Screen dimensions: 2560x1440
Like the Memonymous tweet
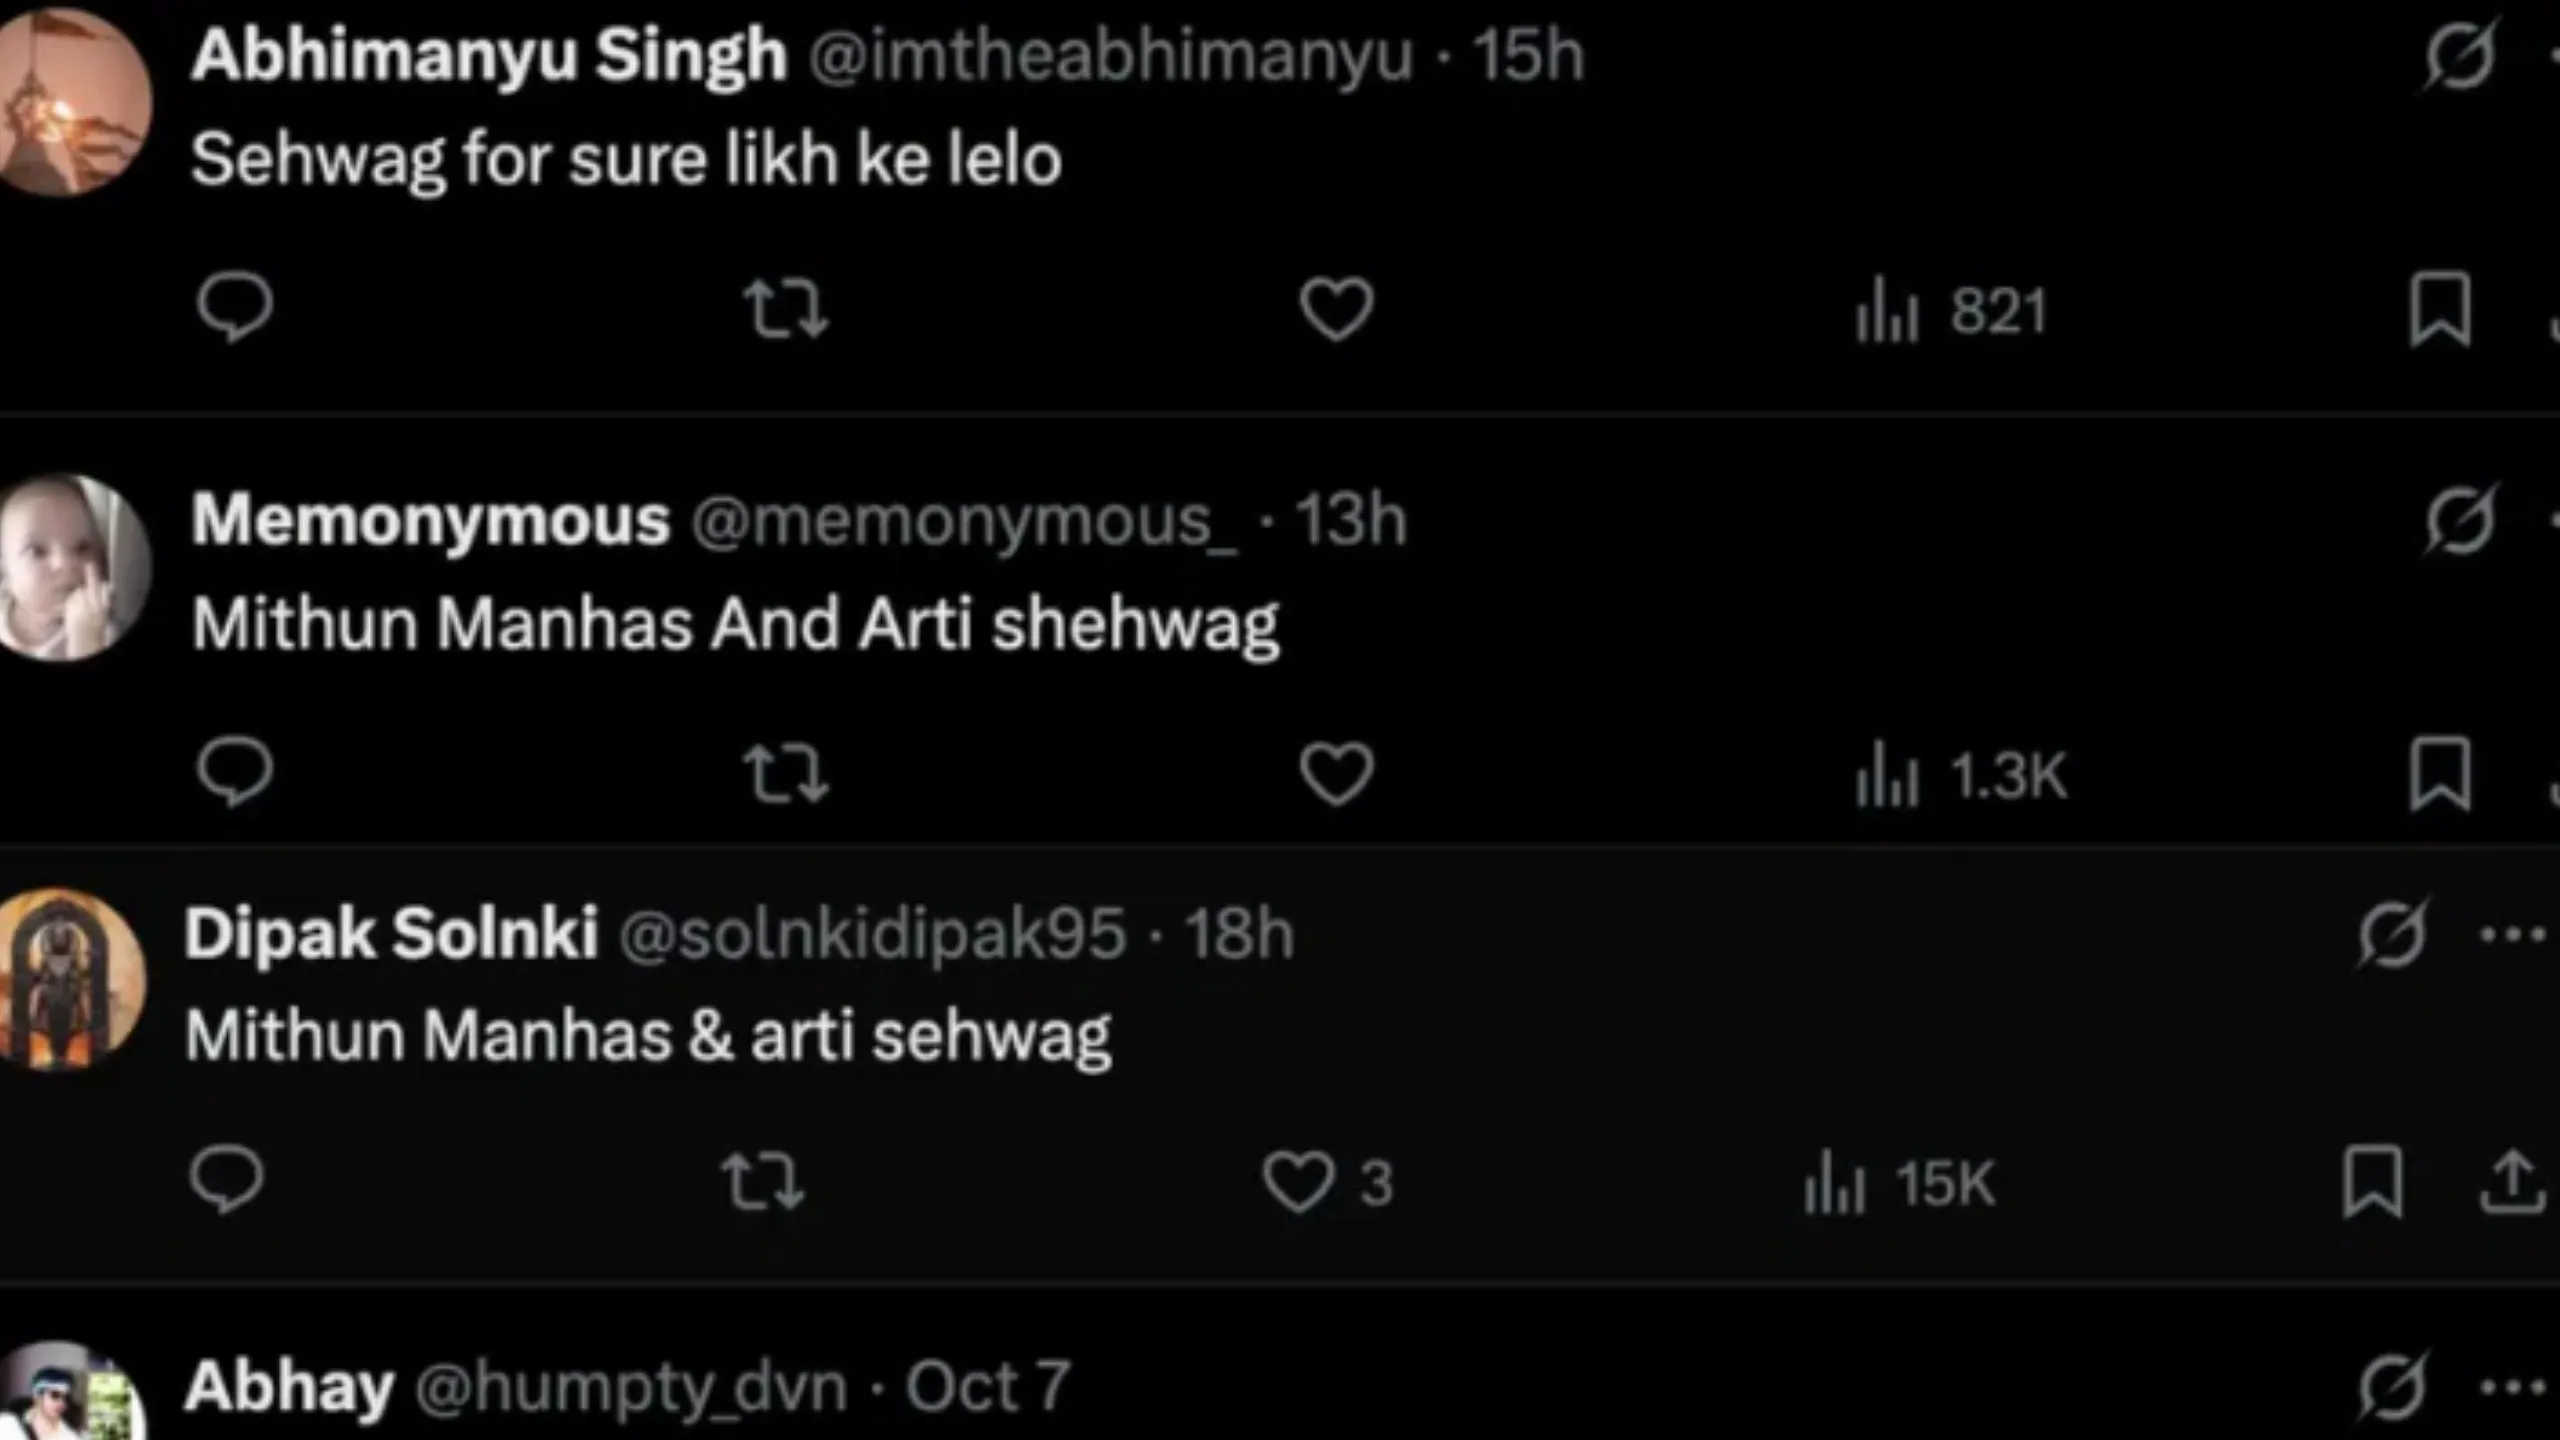pyautogui.click(x=1336, y=774)
